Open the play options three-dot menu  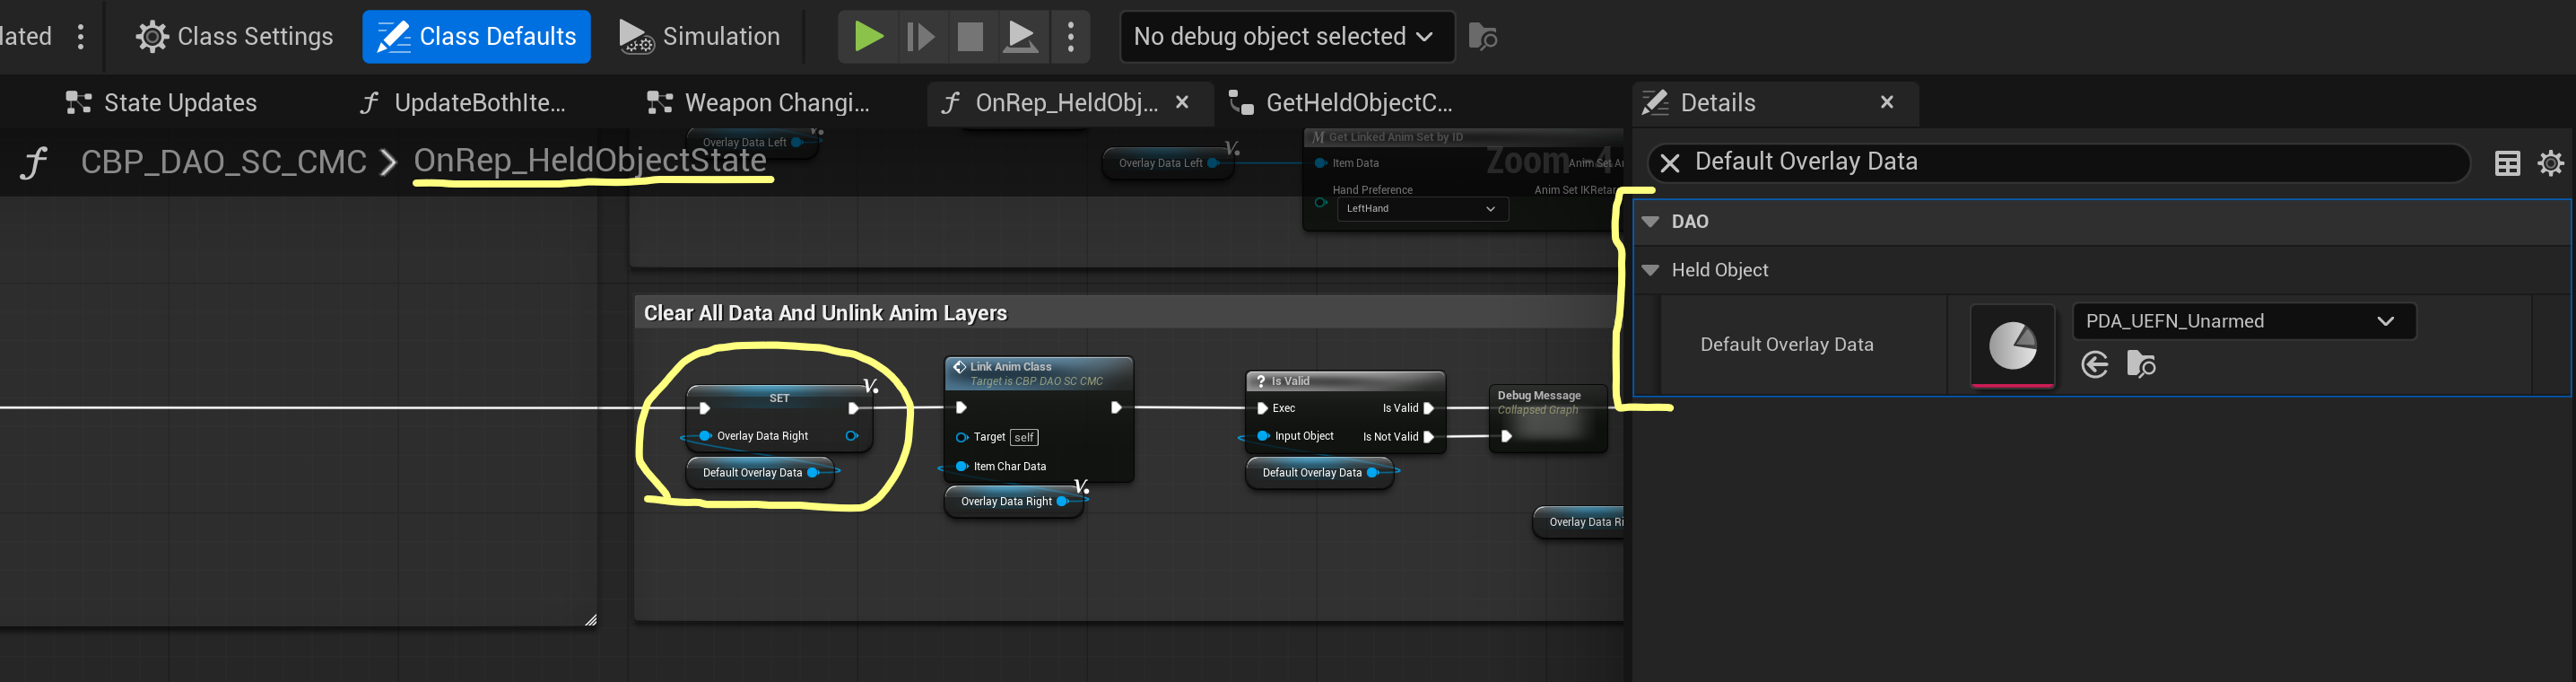(1071, 37)
